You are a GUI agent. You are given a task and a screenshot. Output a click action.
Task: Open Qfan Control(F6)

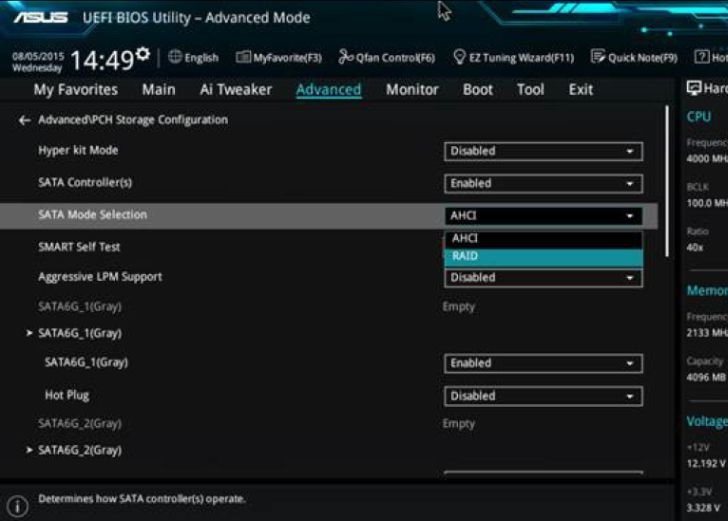(387, 58)
